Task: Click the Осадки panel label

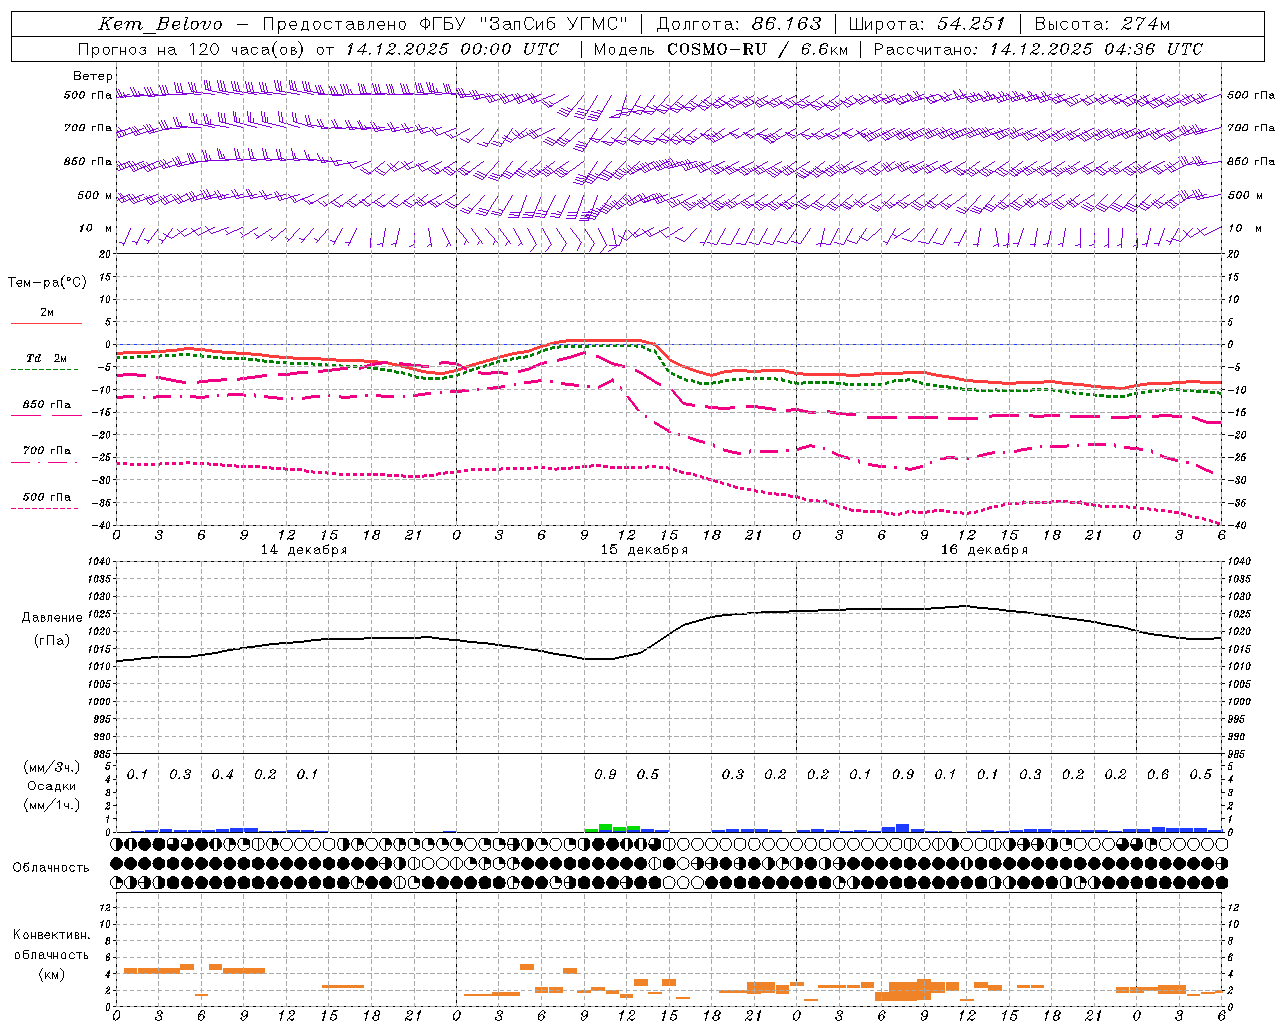Action: click(52, 786)
